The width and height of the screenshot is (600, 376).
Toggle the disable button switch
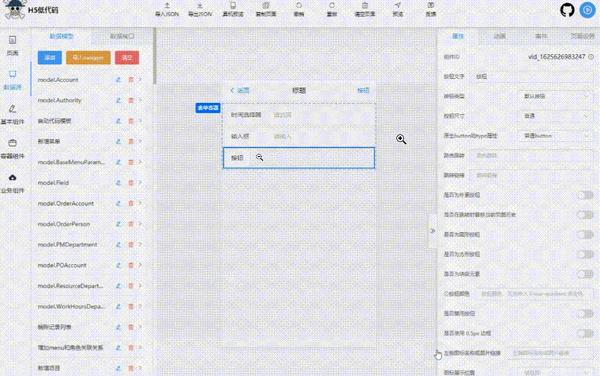585,314
